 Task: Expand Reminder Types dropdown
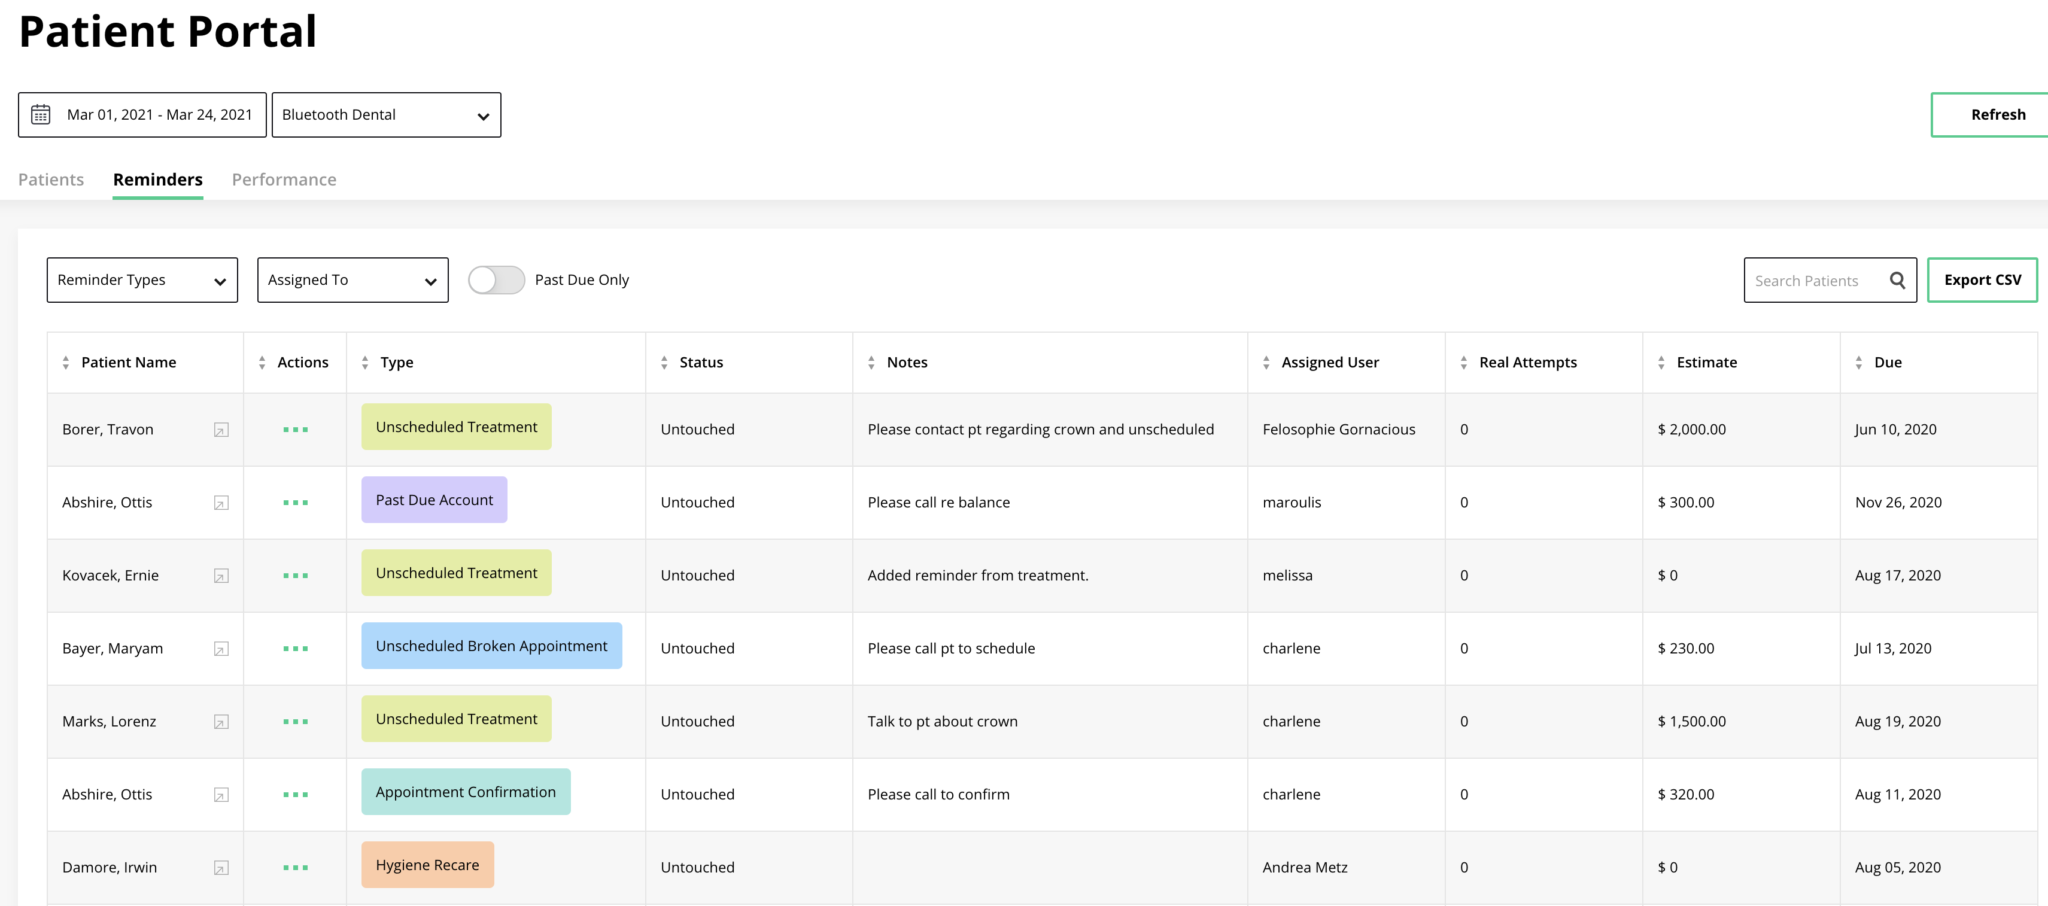click(142, 280)
